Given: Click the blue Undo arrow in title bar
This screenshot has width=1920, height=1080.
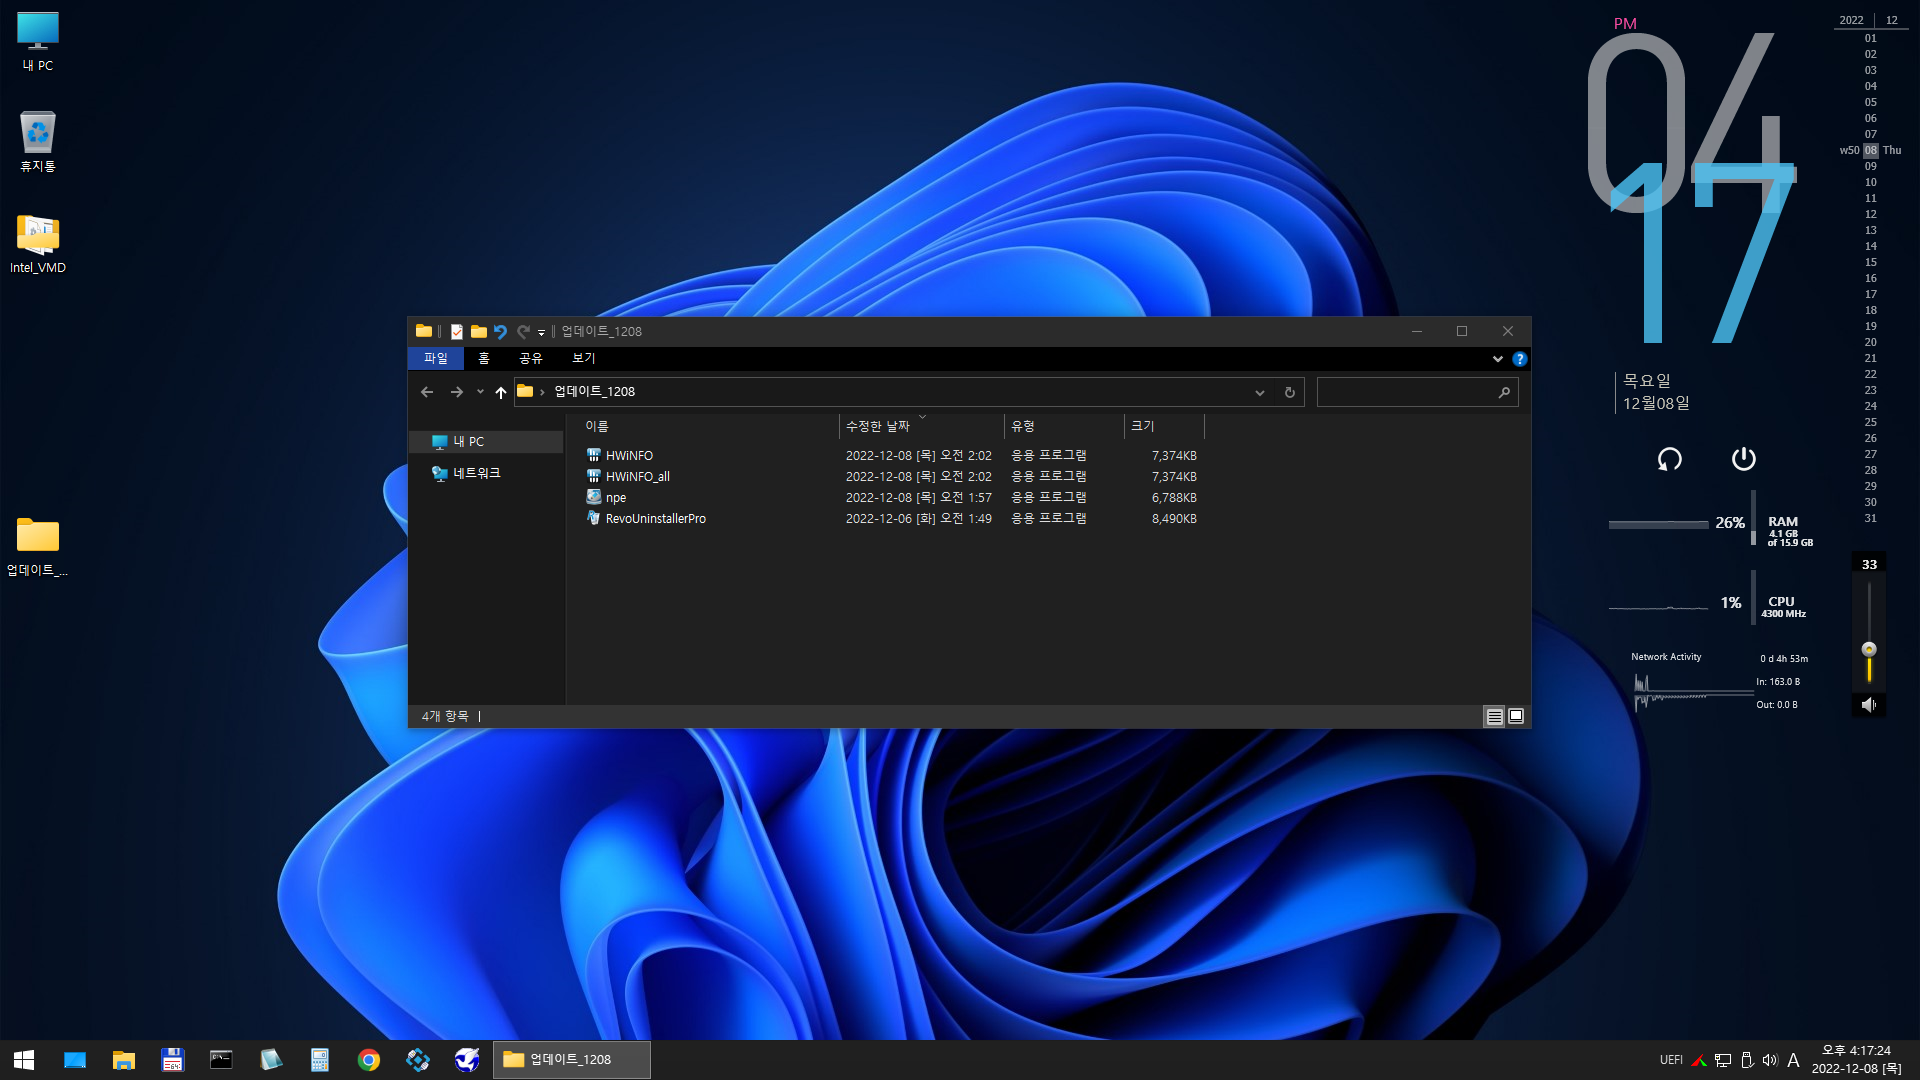Looking at the screenshot, I should tap(500, 332).
